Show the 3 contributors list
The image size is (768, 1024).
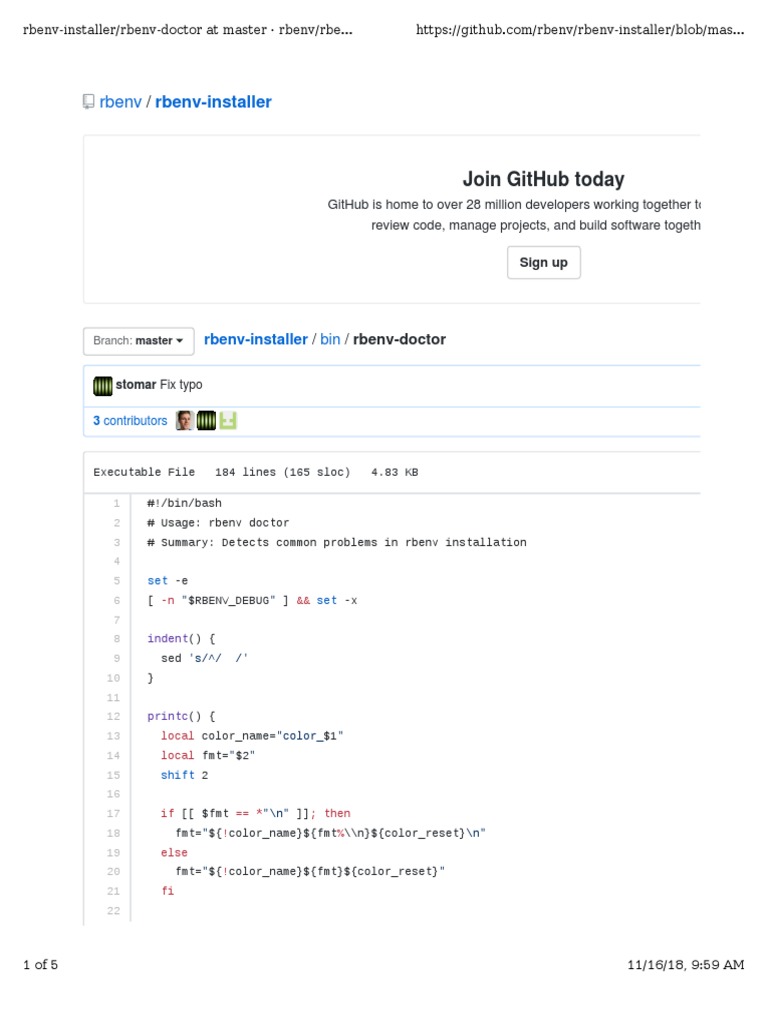[130, 421]
